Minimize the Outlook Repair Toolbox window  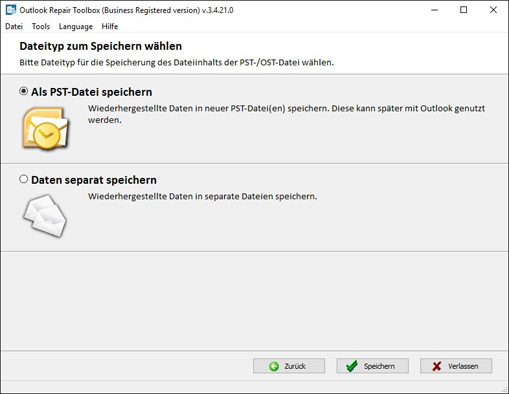[x=434, y=10]
